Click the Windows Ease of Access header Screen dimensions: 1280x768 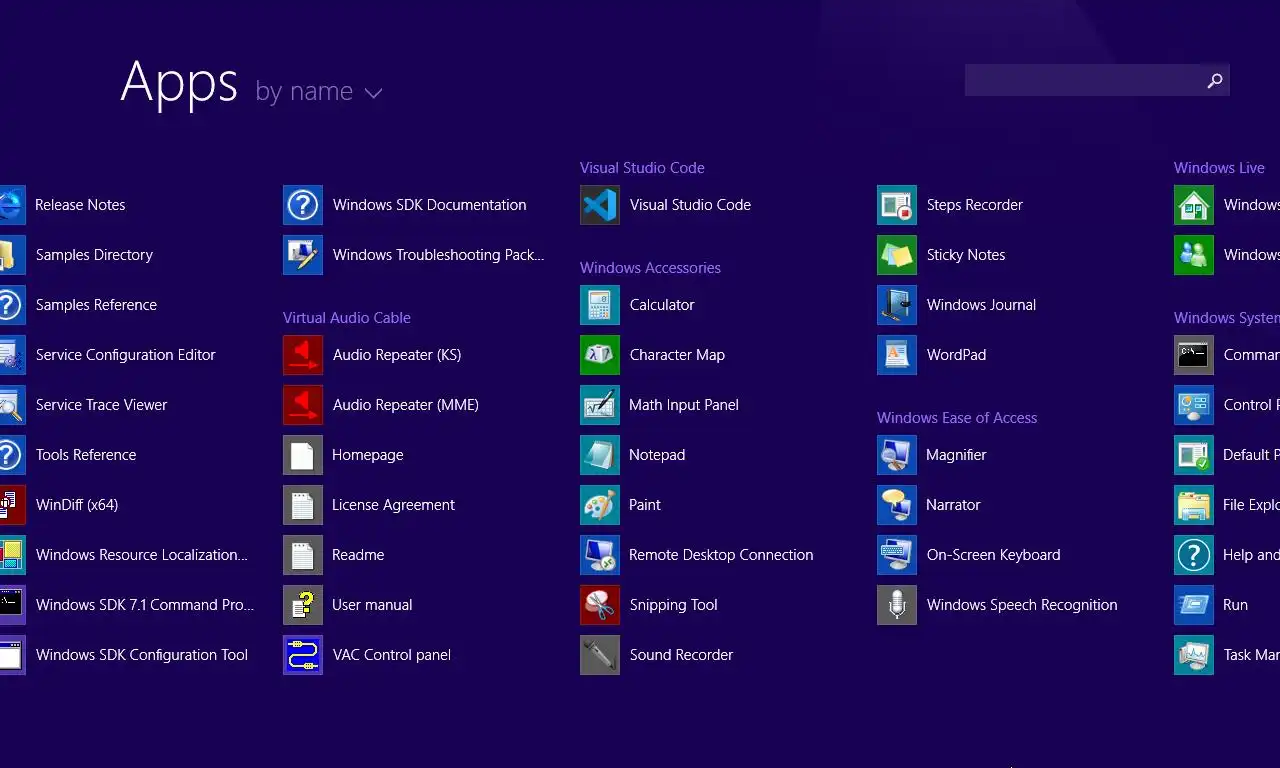coord(957,418)
